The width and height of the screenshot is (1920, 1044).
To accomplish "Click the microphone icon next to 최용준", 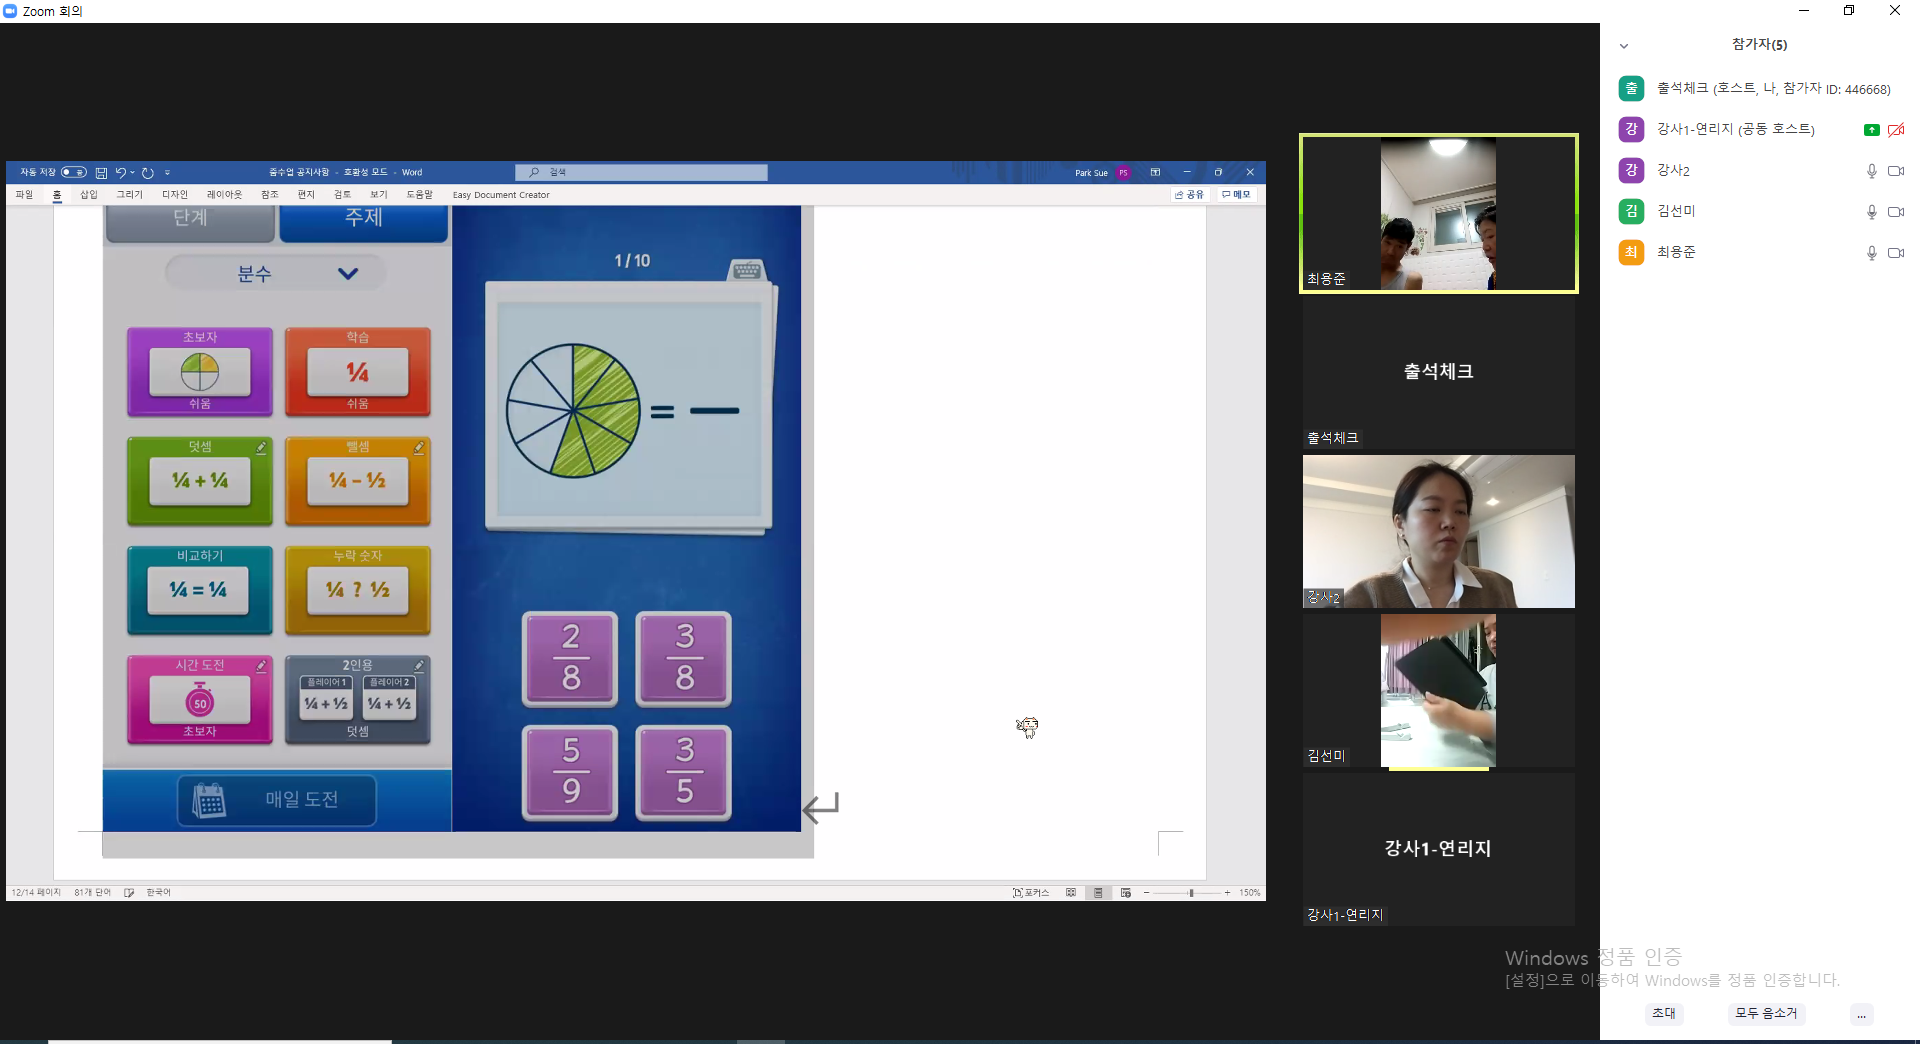I will 1871,253.
